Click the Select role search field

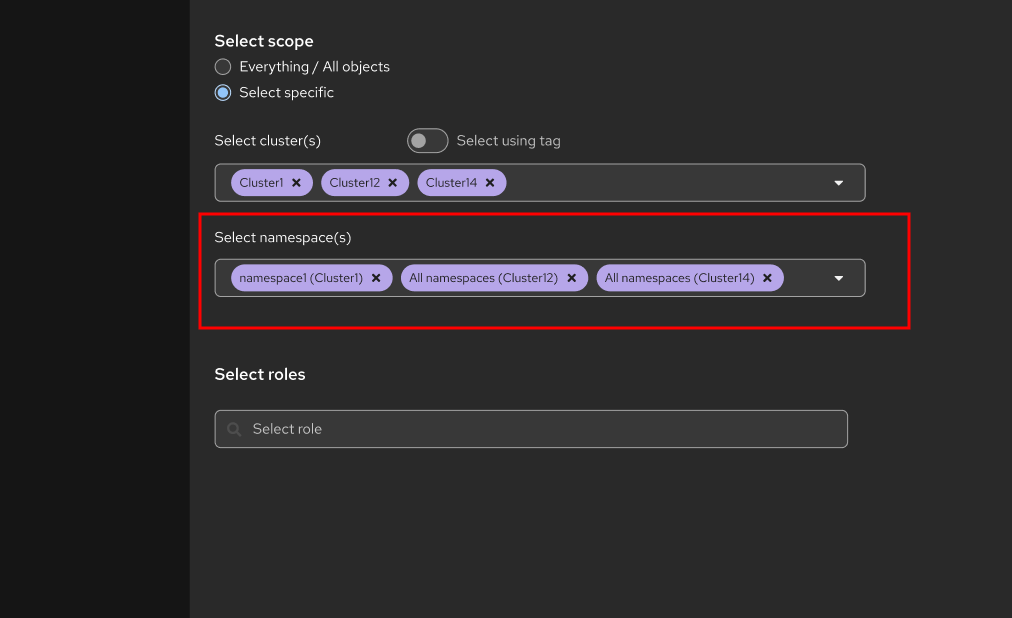tap(540, 429)
